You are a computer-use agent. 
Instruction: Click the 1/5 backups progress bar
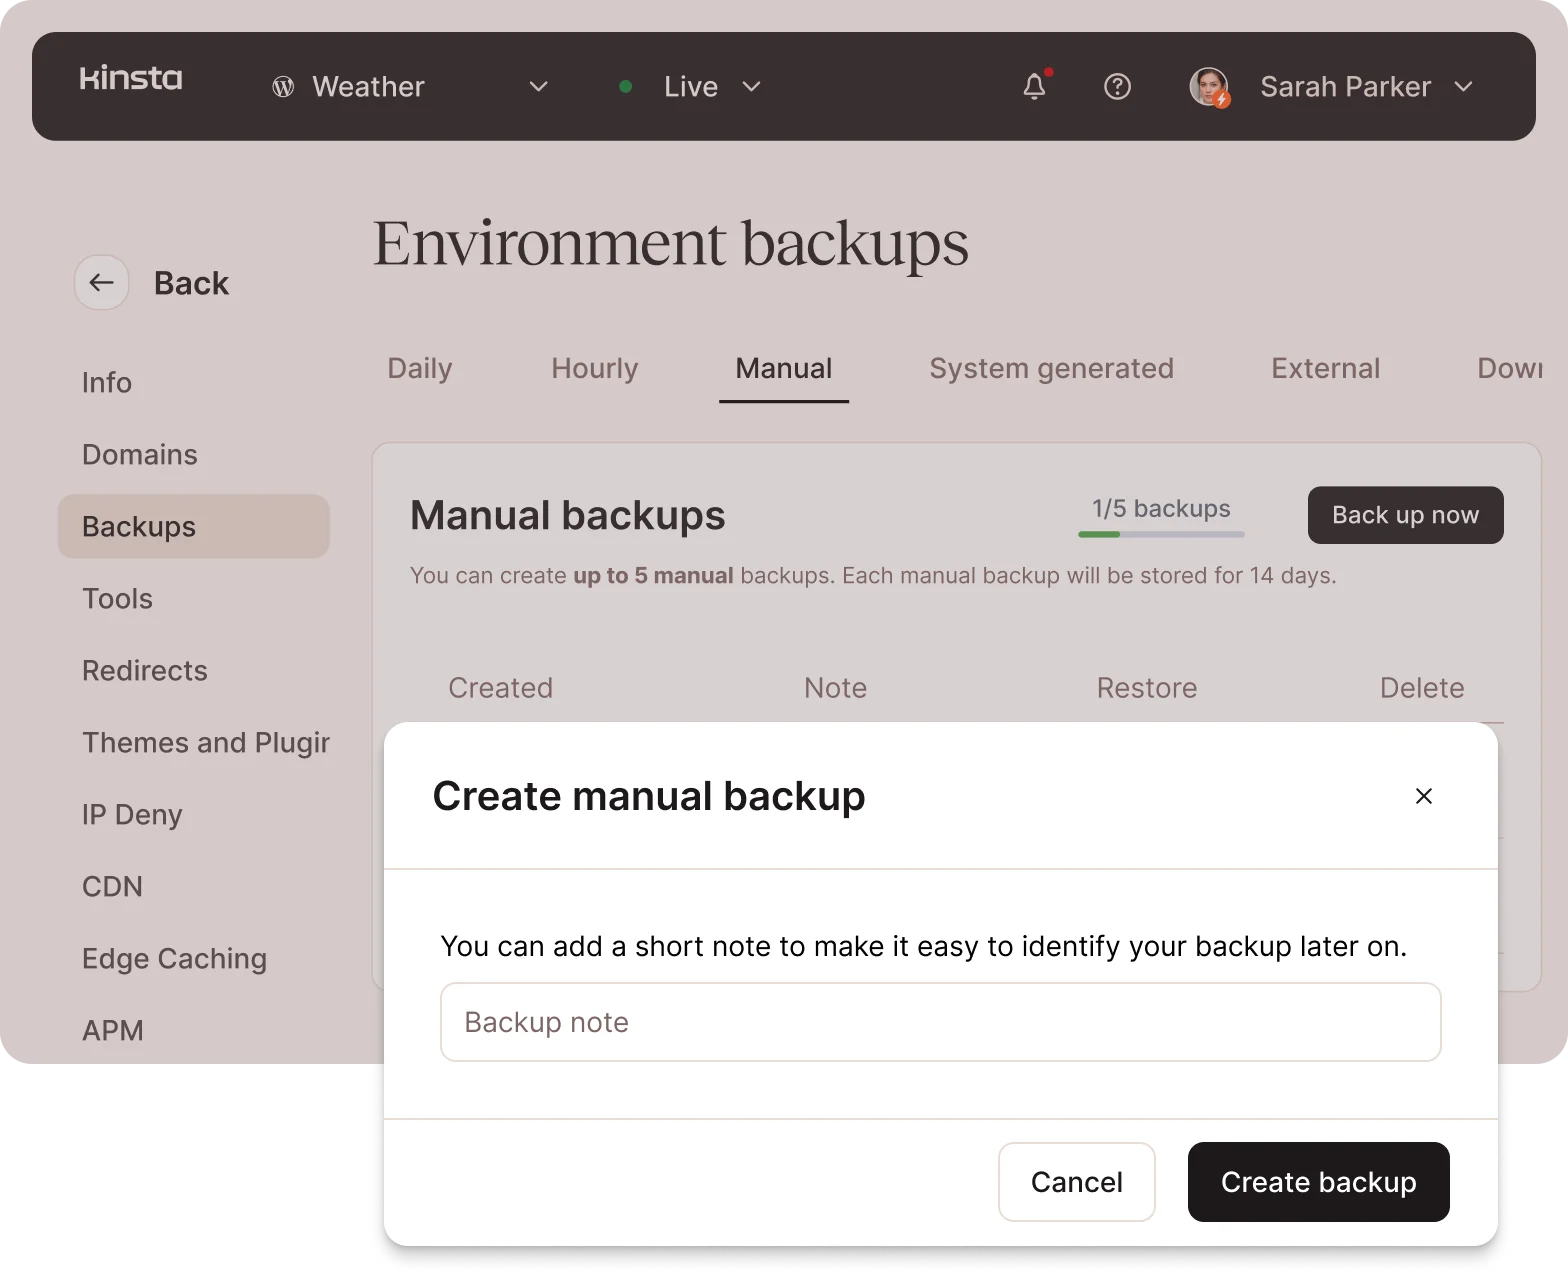tap(1161, 534)
